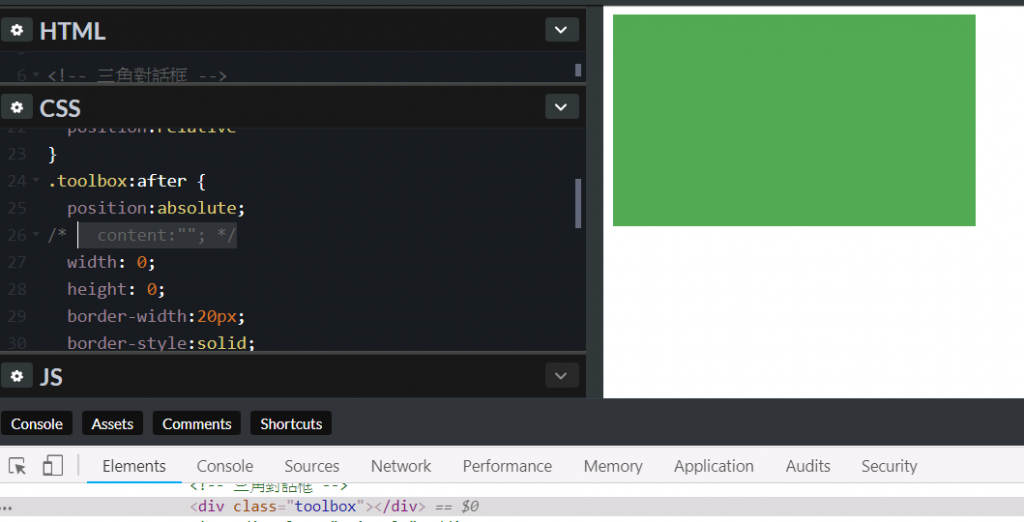This screenshot has width=1024, height=522.
Task: Switch to the Memory tab
Action: pyautogui.click(x=613, y=466)
